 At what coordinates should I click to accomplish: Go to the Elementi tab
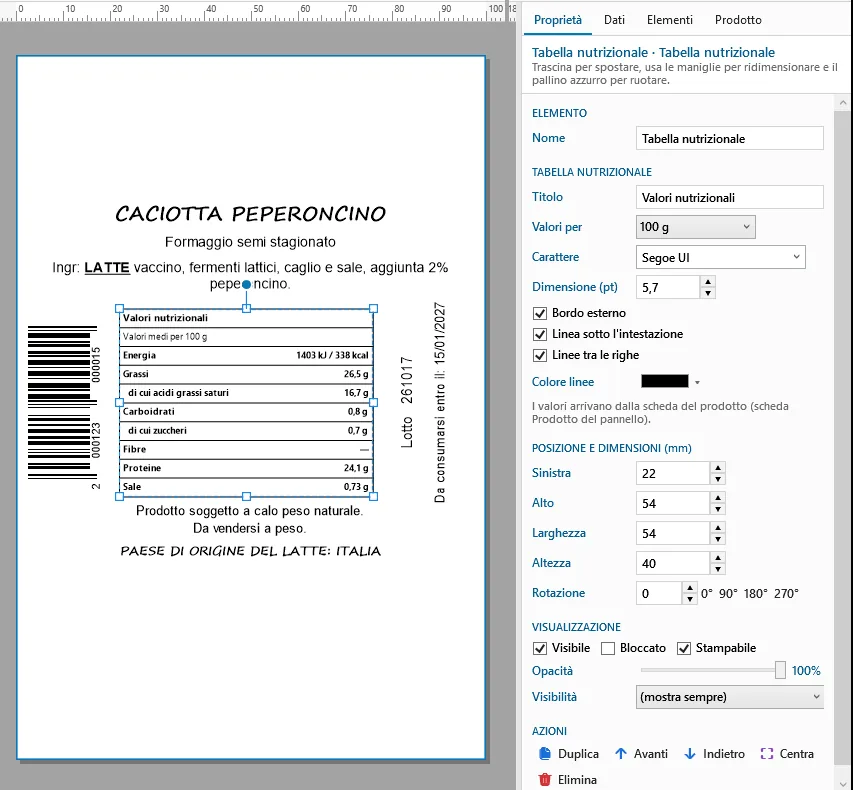pyautogui.click(x=670, y=20)
